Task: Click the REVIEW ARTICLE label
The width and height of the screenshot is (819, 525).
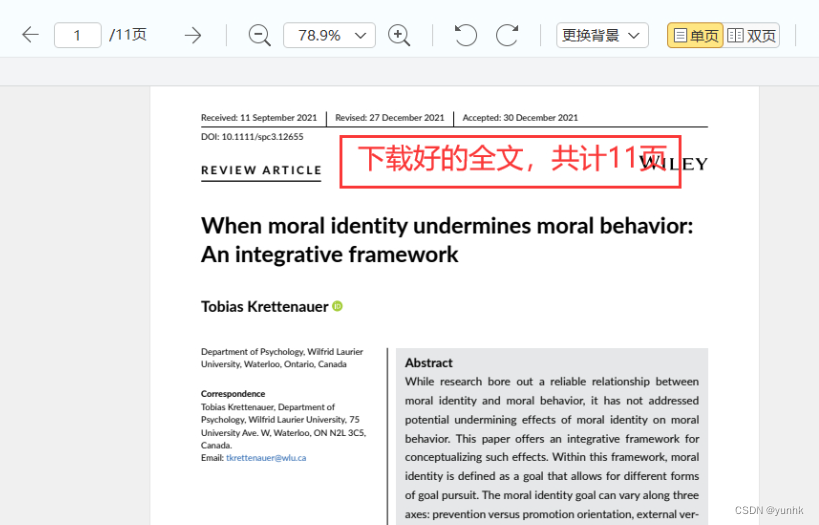Action: [261, 170]
